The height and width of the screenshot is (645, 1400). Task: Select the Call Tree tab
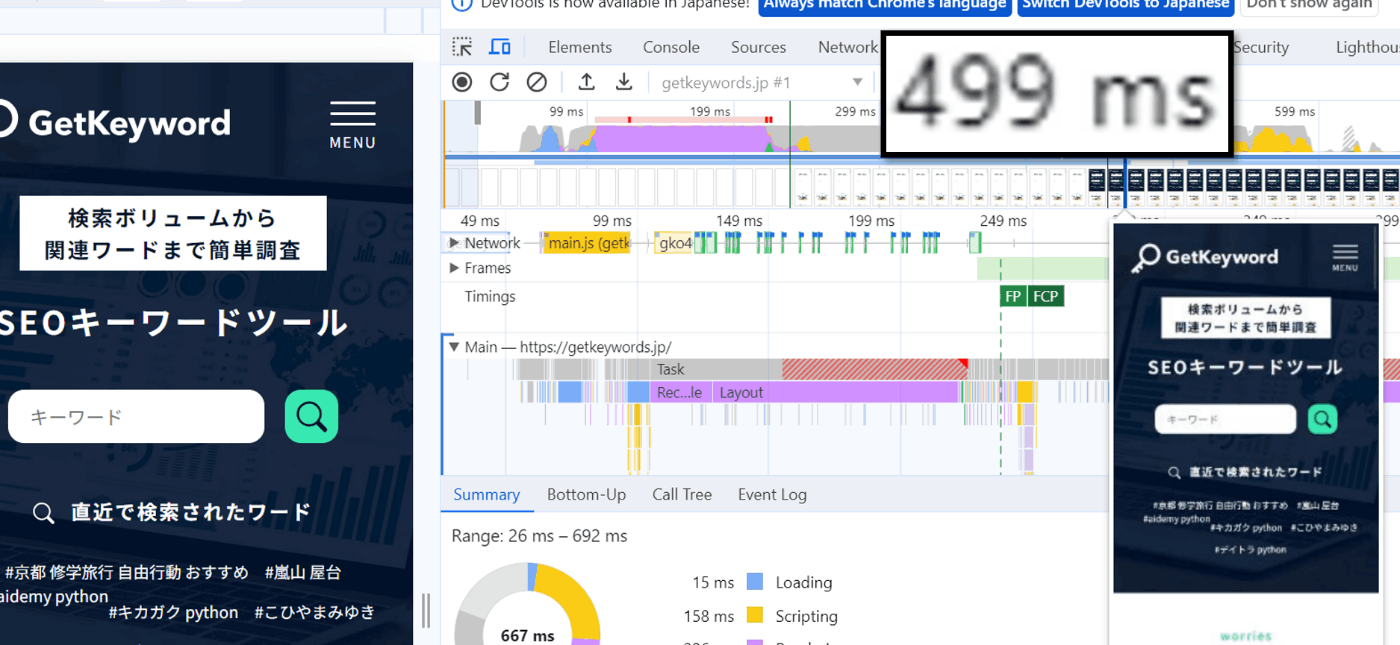tap(682, 494)
